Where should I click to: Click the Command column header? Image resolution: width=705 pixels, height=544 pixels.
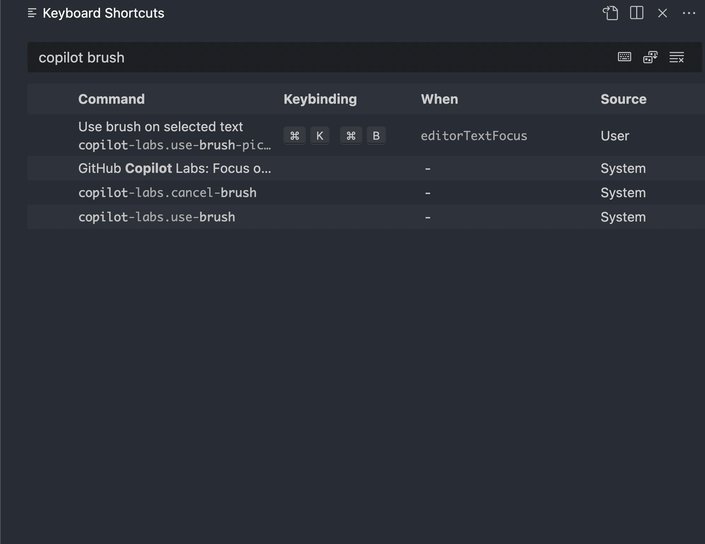pyautogui.click(x=112, y=99)
